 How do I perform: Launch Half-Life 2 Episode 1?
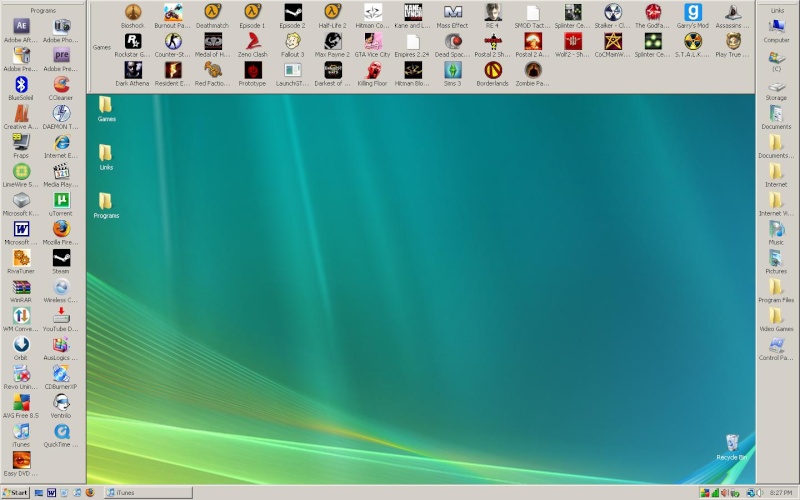coord(253,15)
